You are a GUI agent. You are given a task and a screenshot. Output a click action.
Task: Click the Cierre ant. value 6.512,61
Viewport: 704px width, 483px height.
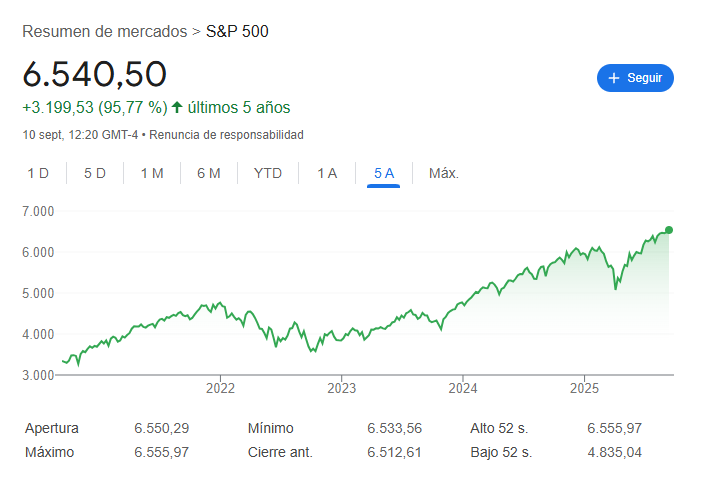coord(395,452)
